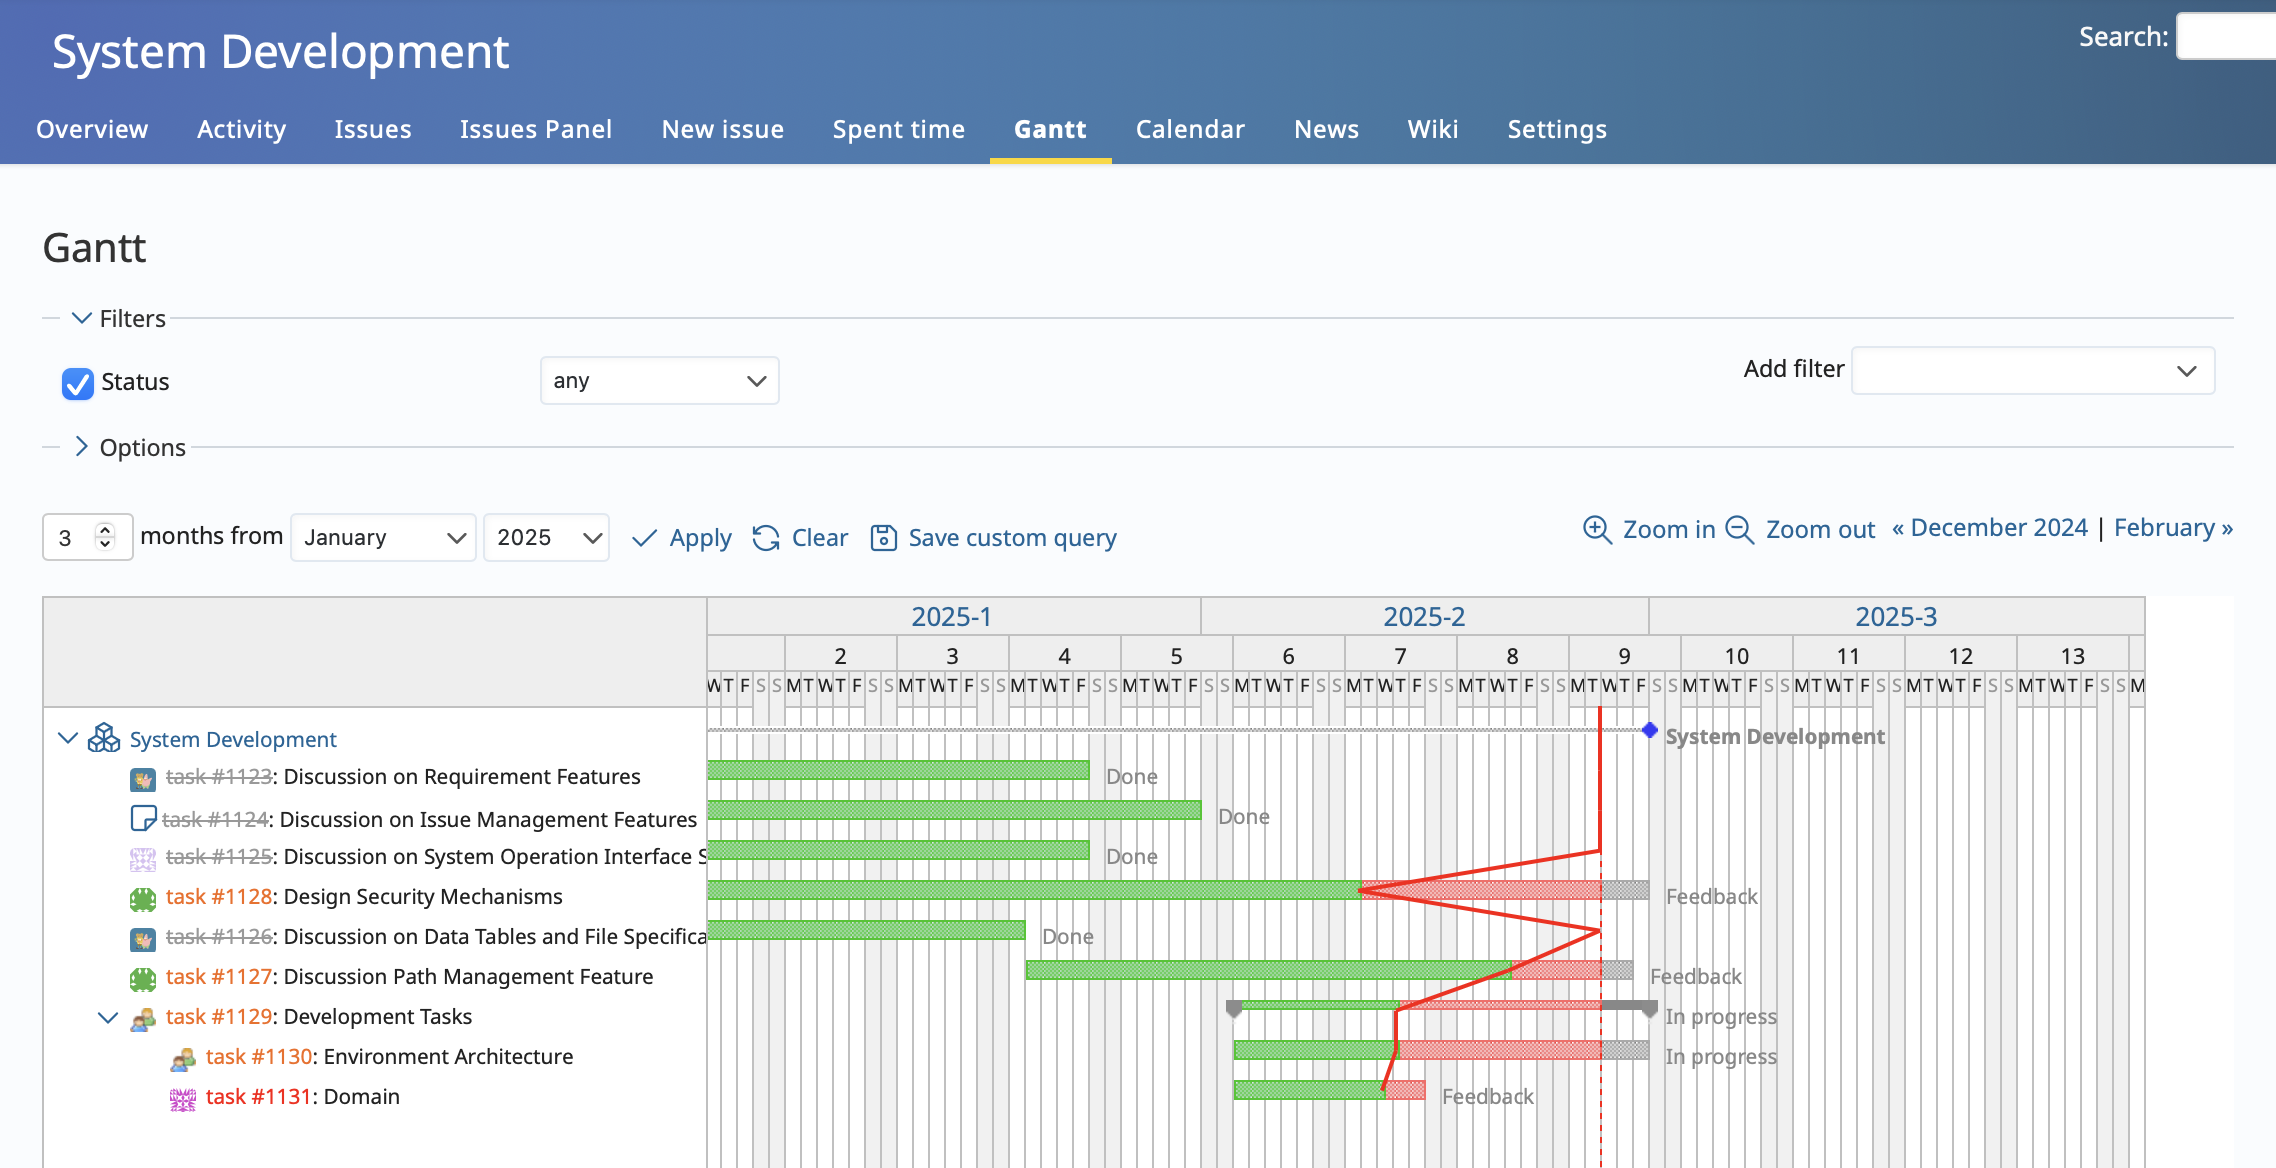
Task: Open task #1127 link
Action: coord(219,976)
